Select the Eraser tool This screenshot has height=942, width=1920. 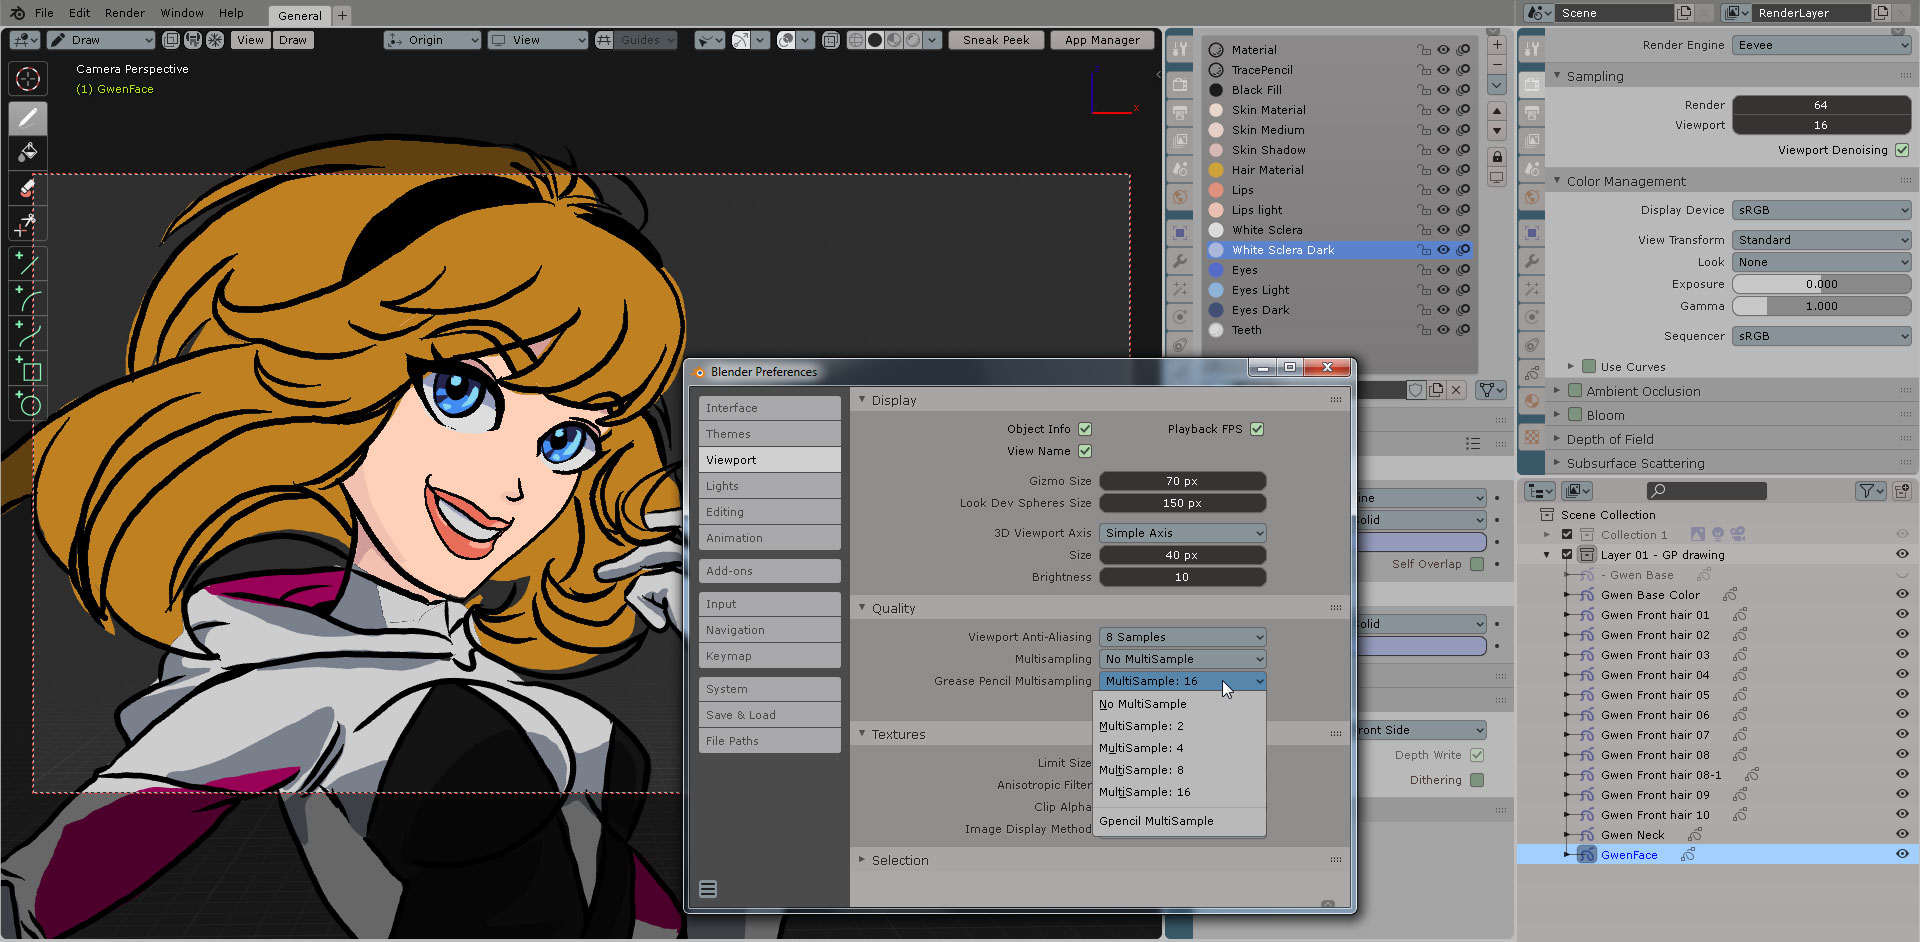click(x=28, y=188)
